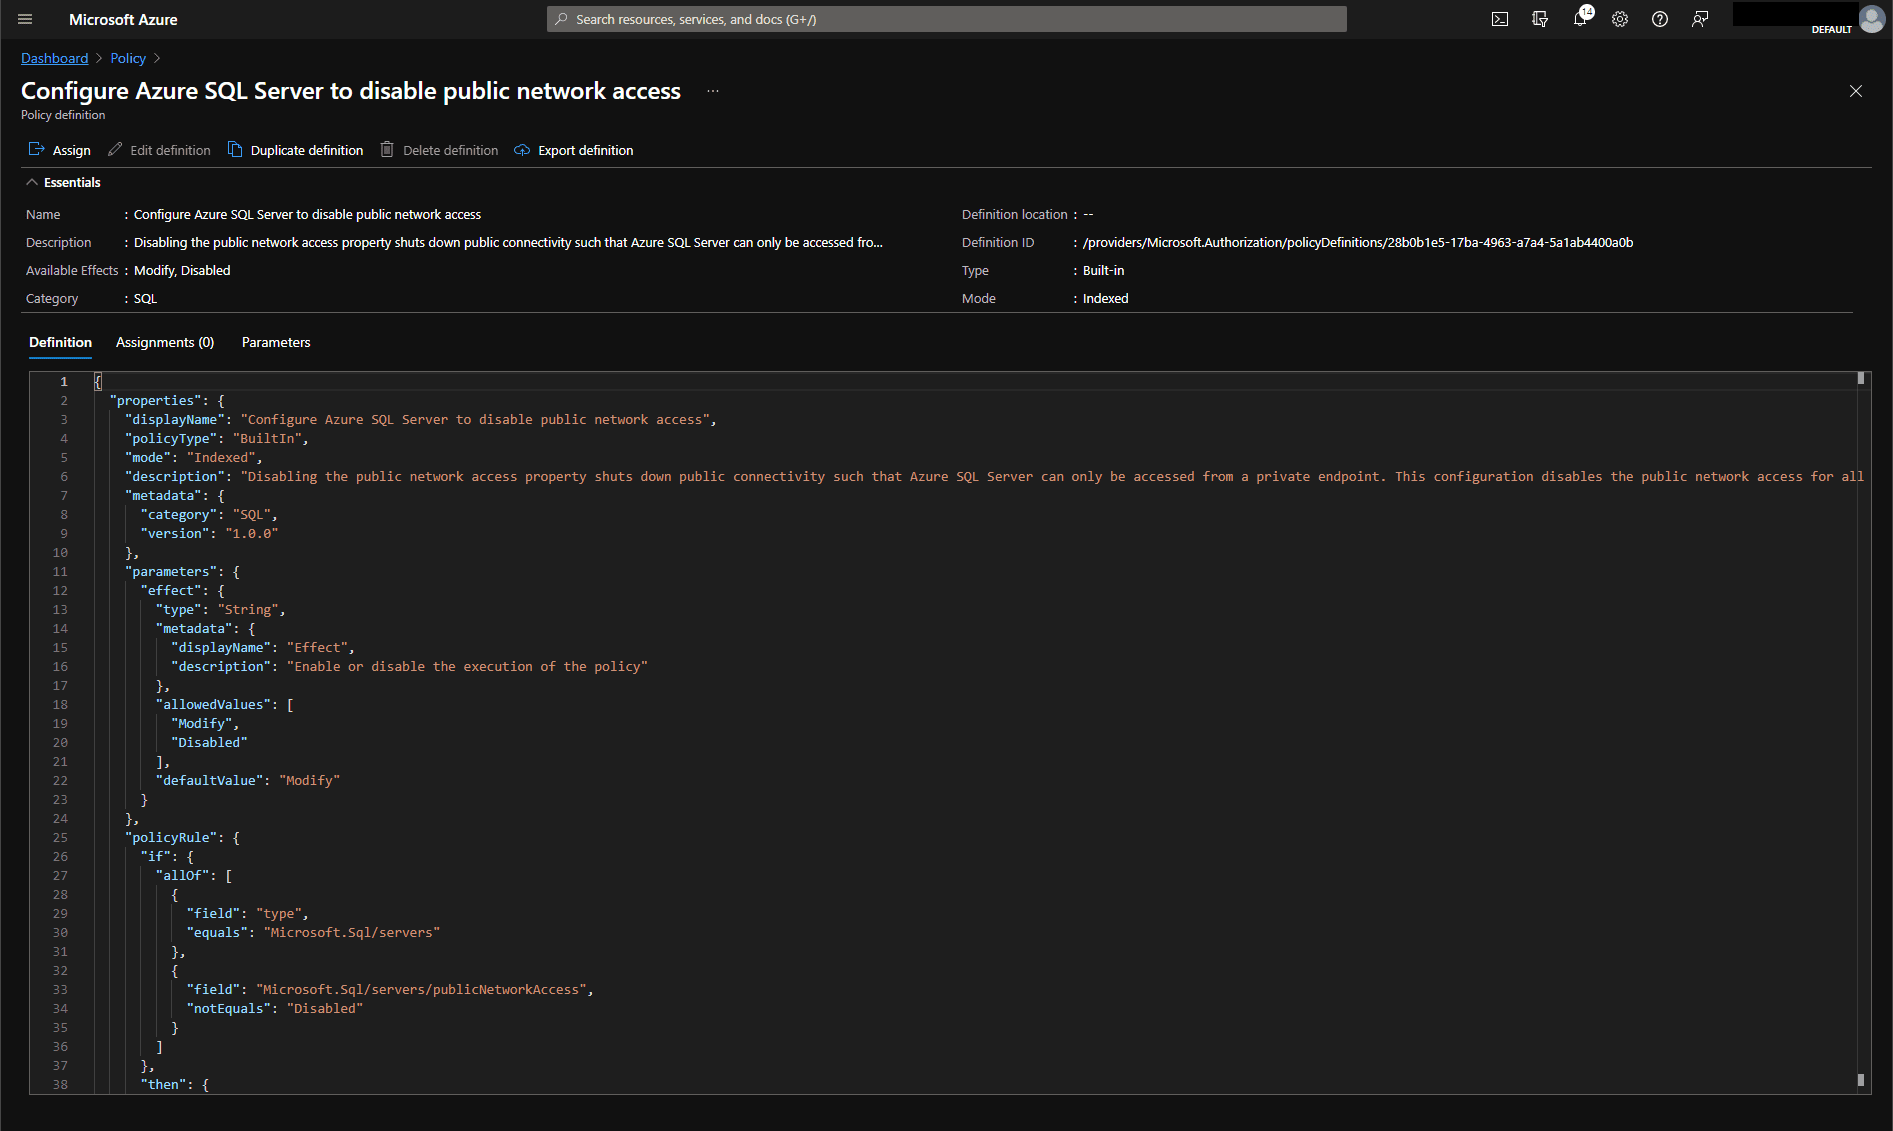The width and height of the screenshot is (1893, 1131).
Task: Switch to the Parameters tab
Action: (x=276, y=342)
